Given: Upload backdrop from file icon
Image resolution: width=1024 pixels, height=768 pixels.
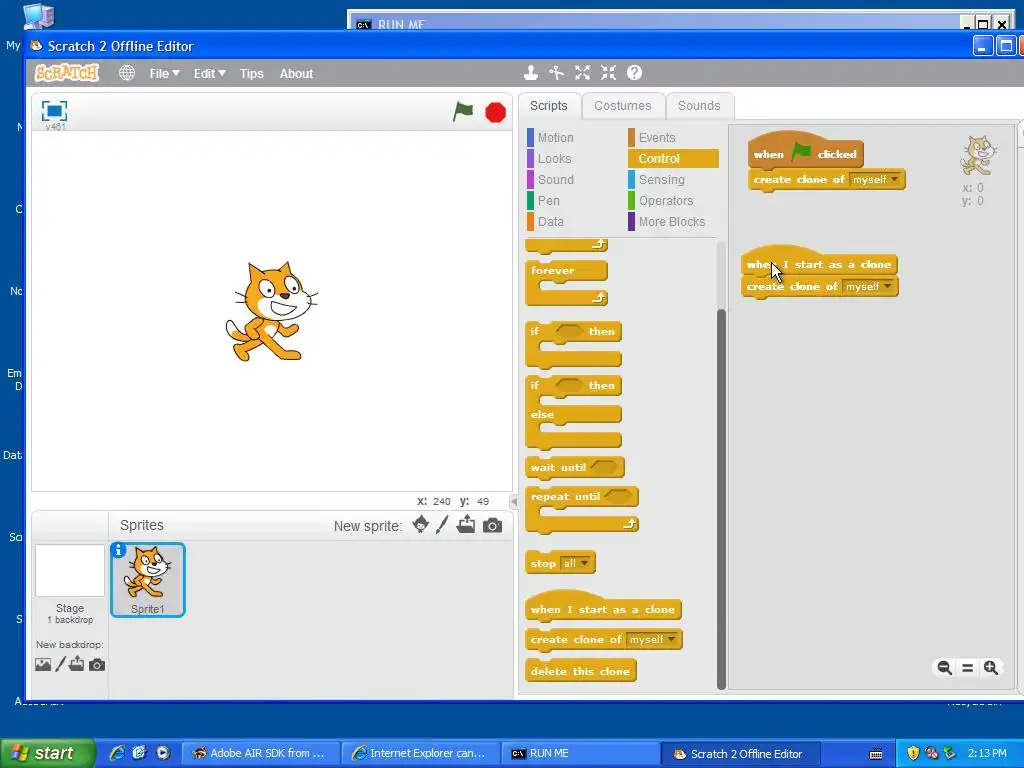Looking at the screenshot, I should [76, 664].
